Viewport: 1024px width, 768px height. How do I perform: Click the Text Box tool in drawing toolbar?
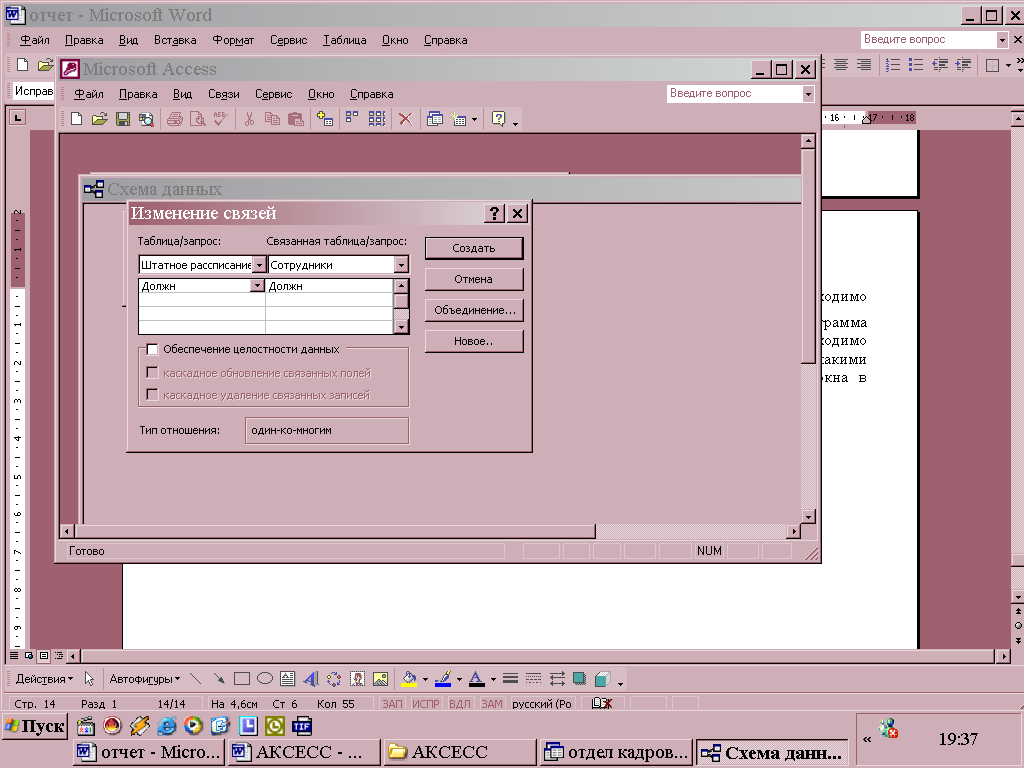[287, 679]
